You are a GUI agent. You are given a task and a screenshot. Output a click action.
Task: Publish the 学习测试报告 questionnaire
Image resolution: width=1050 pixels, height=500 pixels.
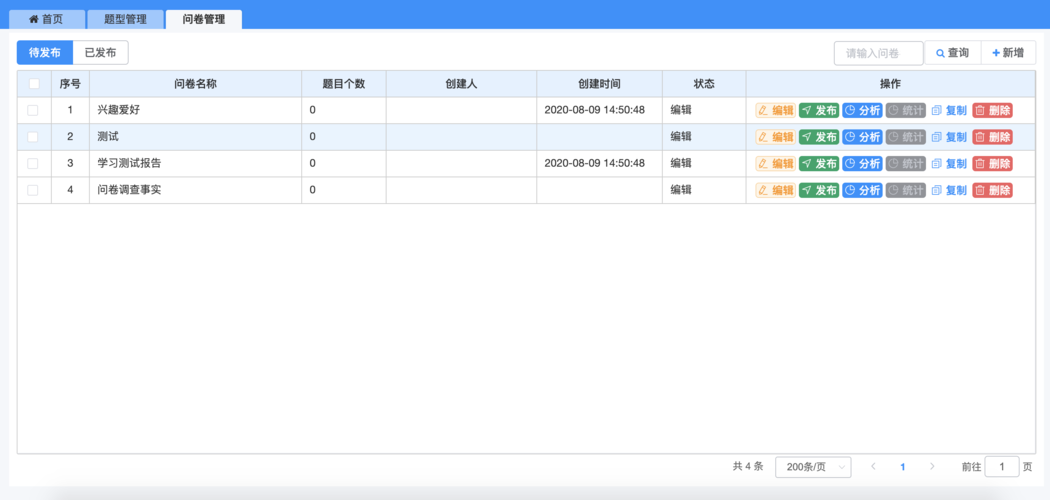coord(818,163)
